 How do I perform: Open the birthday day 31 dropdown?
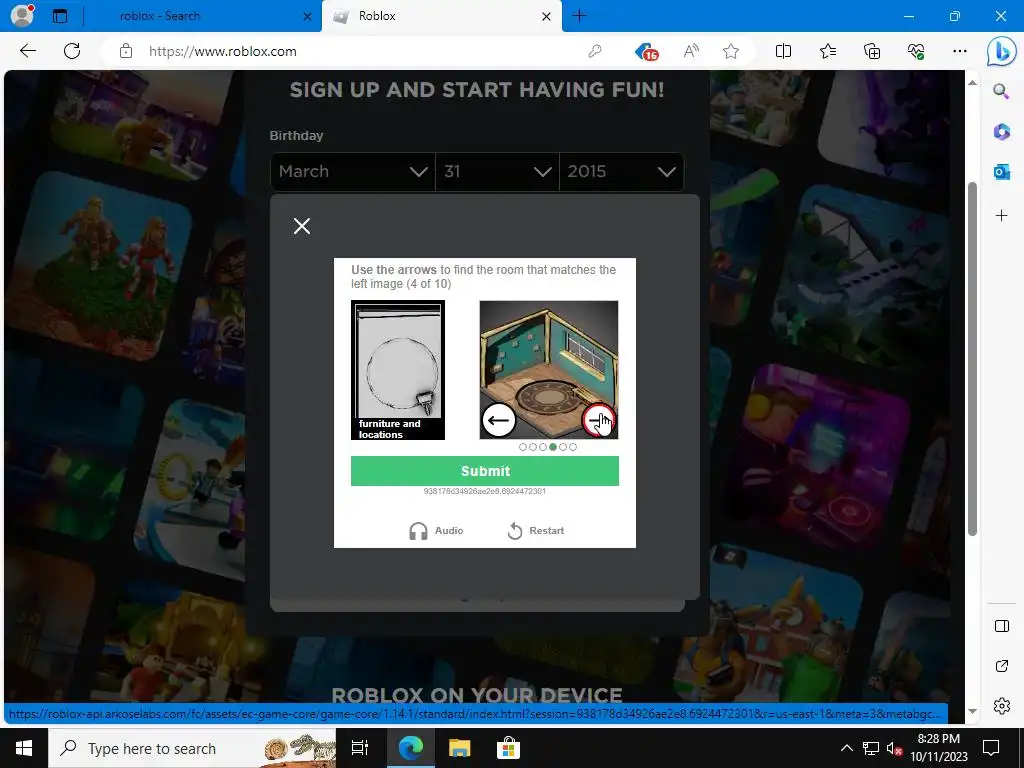(497, 172)
